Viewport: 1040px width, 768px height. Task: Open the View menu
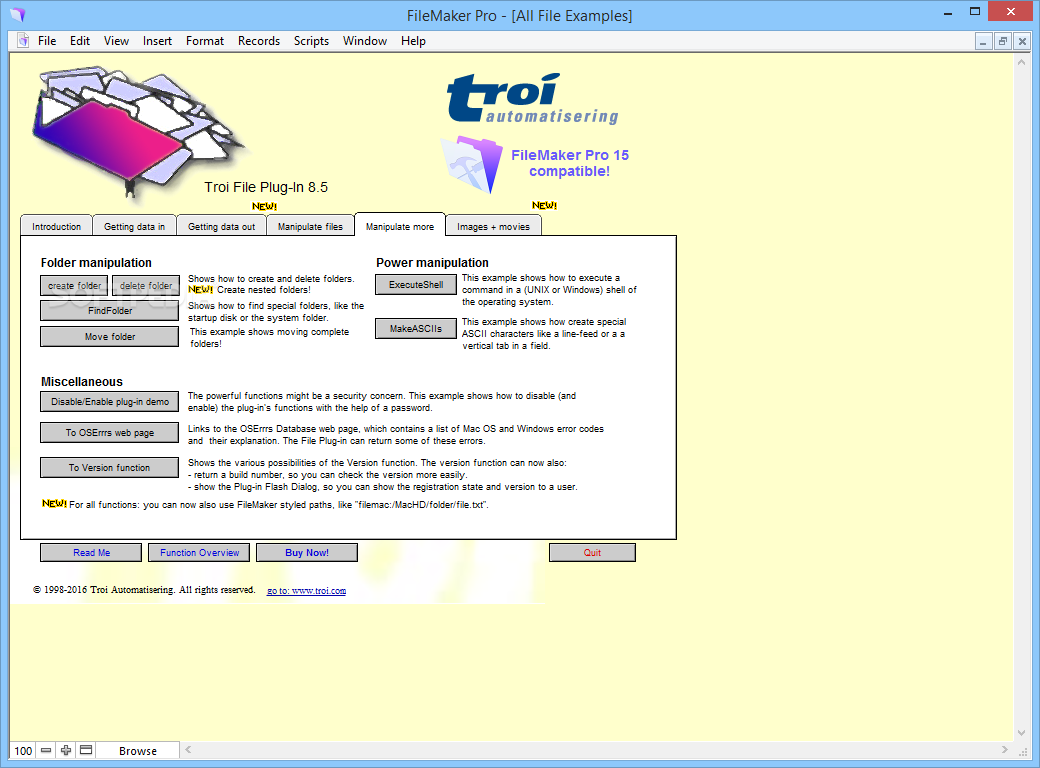coord(116,40)
